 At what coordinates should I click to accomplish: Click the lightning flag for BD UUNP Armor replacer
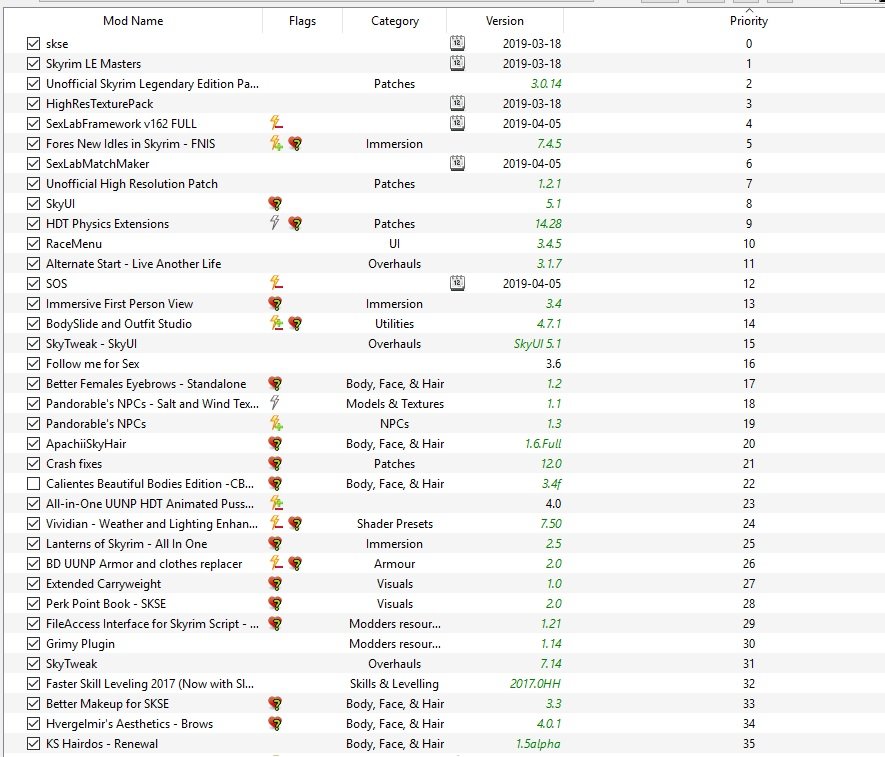tap(276, 563)
